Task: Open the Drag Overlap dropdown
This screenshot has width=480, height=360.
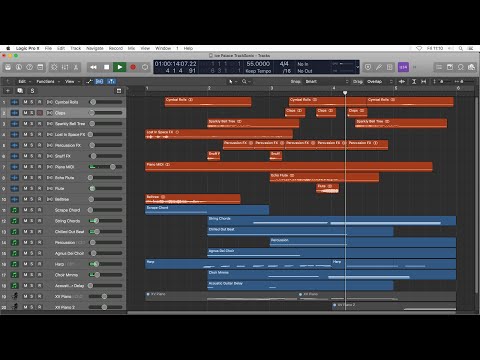Action: (380, 81)
